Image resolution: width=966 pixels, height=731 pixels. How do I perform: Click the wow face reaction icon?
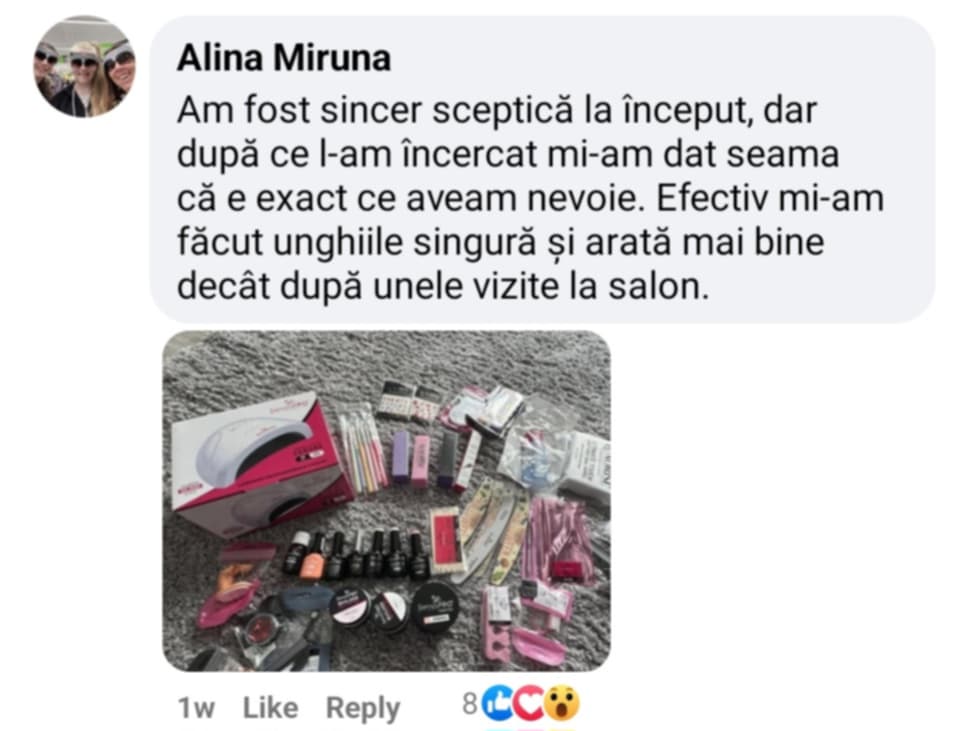(562, 703)
